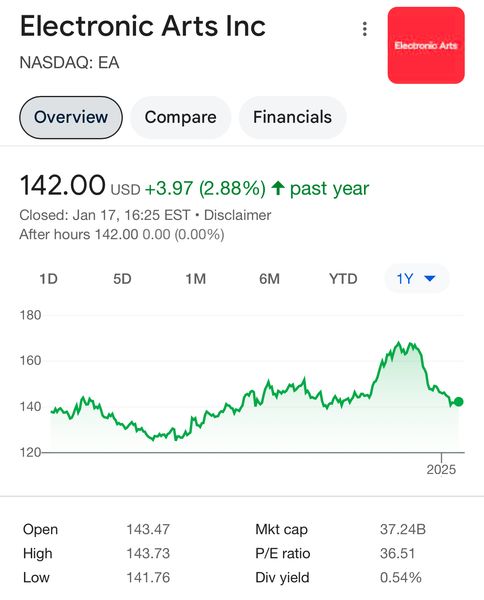The width and height of the screenshot is (484, 600).
Task: Click the P/E ratio value 36.51
Action: click(397, 553)
